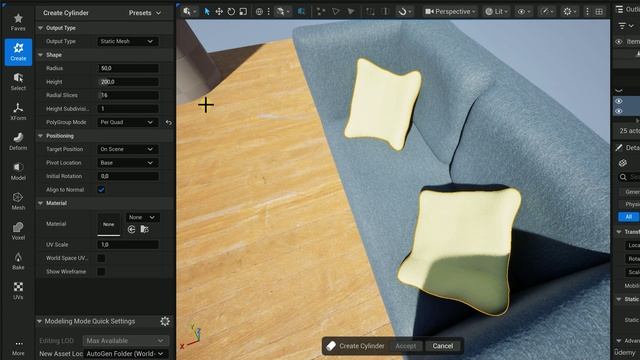Edit the Radial Slices field
This screenshot has width=640, height=360.
[x=128, y=96]
